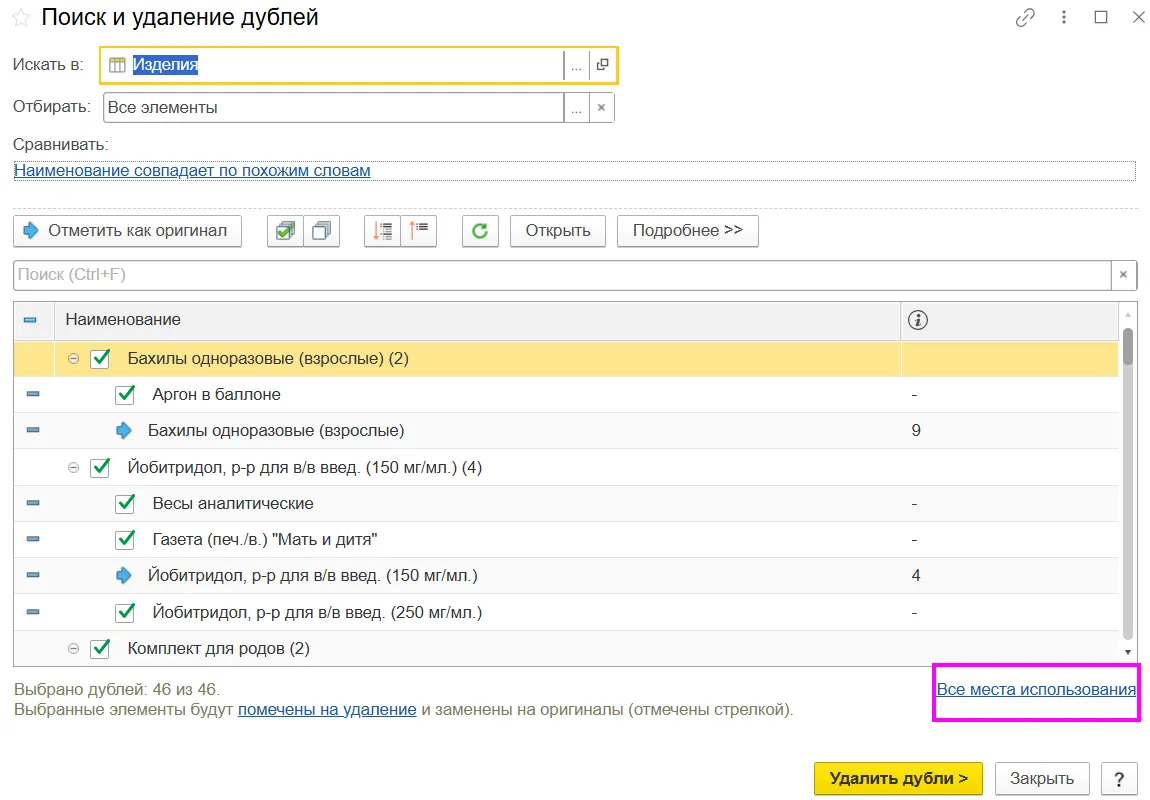Toggle the Газета "Мать и дитя" checkbox

(x=125, y=540)
